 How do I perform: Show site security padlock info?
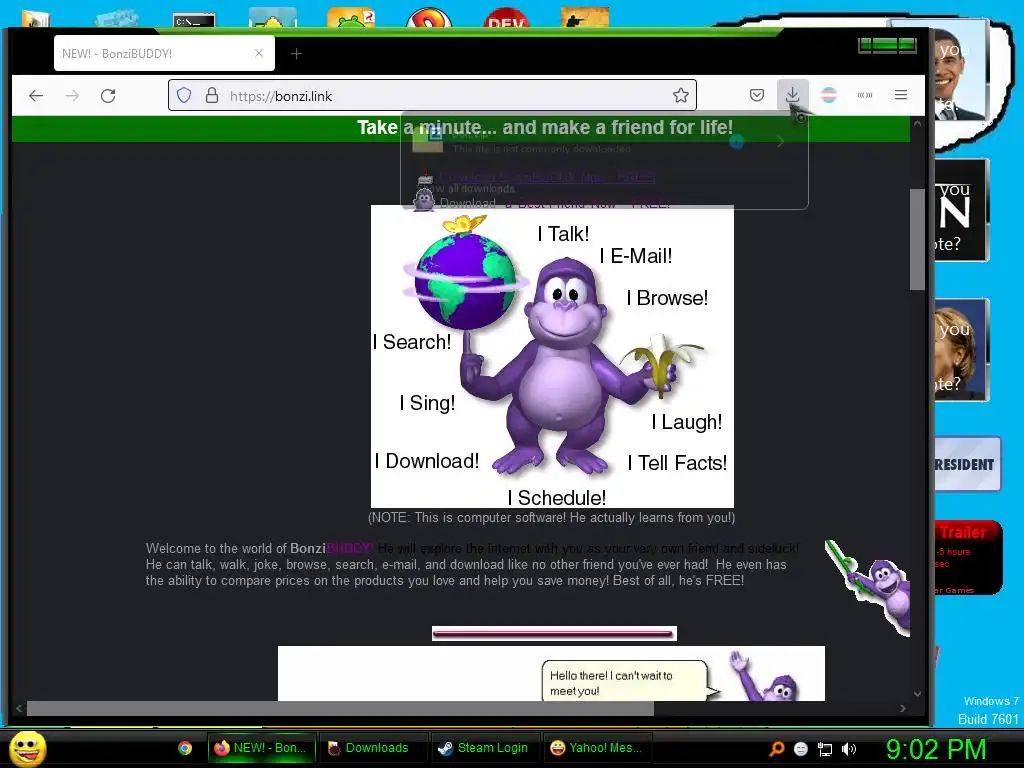coord(212,95)
